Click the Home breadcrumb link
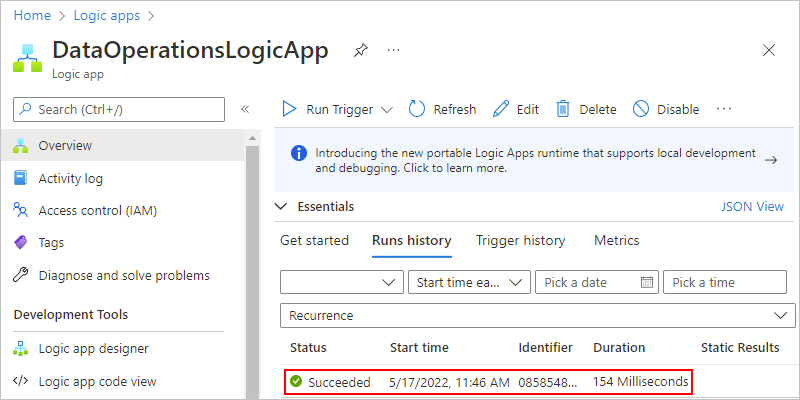The height and width of the screenshot is (400, 800). 32,16
